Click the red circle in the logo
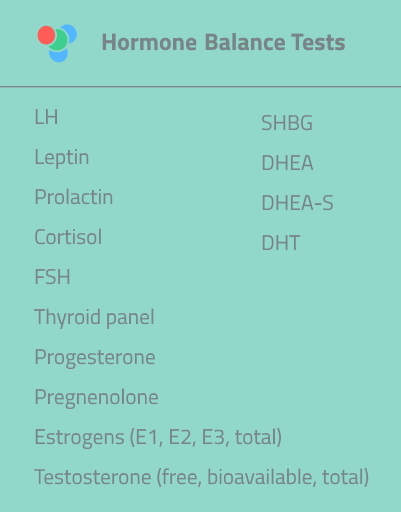Screen dimensions: 401x512 [x=46, y=35]
